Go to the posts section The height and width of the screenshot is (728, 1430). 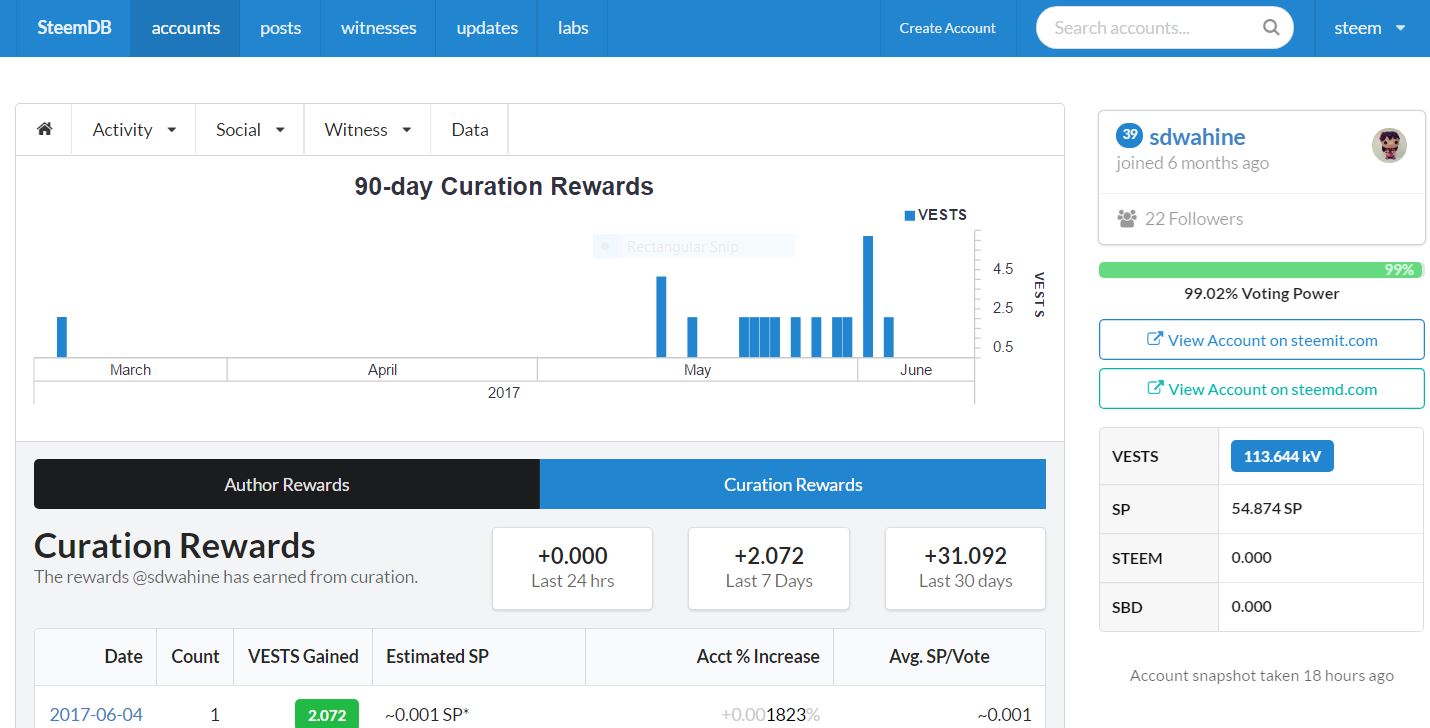coord(280,28)
